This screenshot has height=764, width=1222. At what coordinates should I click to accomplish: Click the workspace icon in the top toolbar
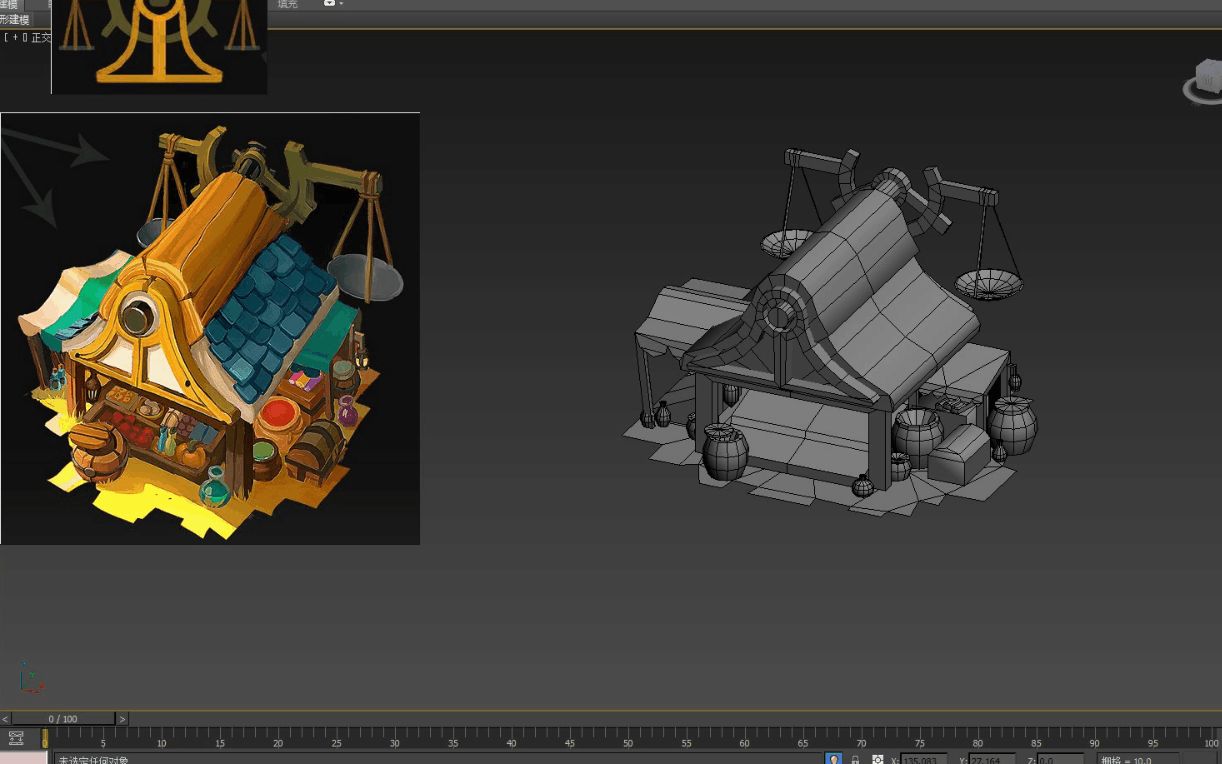pos(330,4)
